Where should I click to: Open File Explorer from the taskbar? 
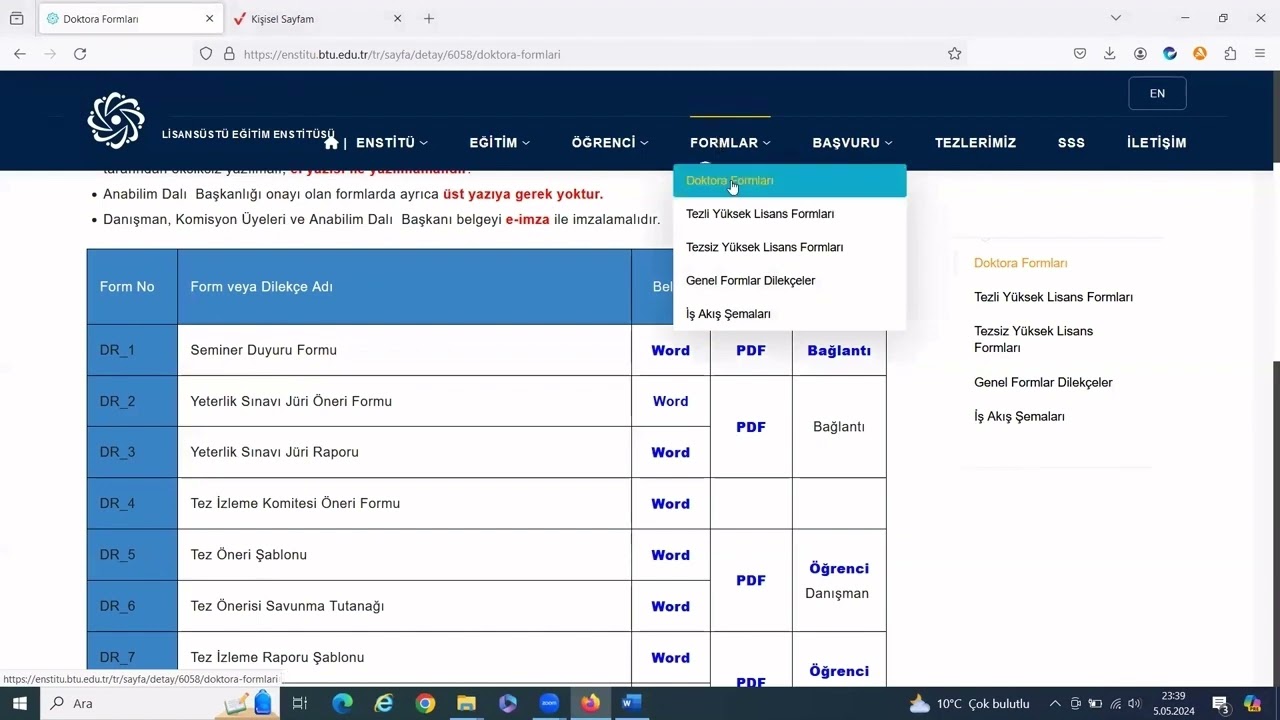(x=466, y=703)
